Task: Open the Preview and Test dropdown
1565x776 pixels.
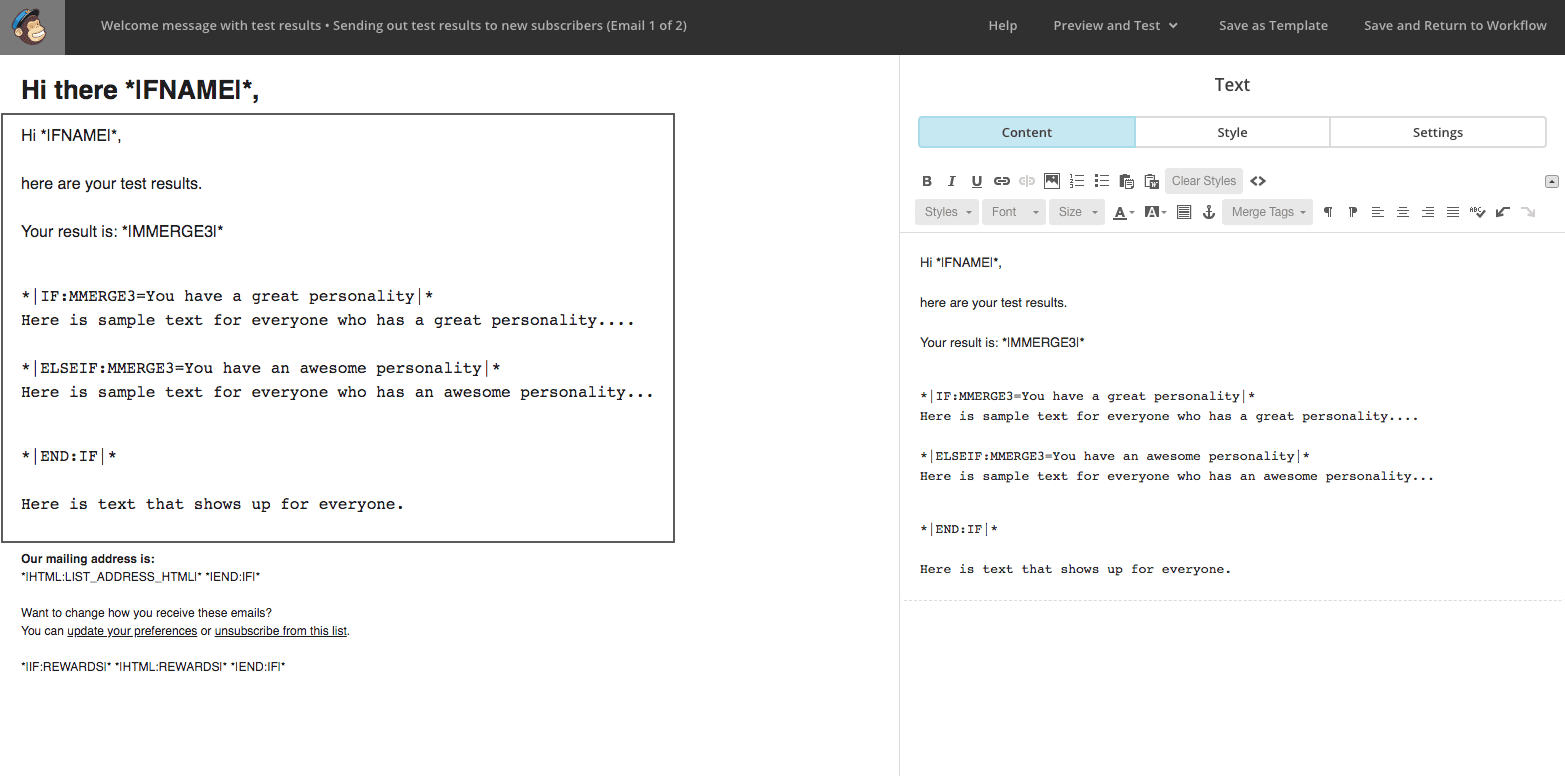Action: [1116, 26]
